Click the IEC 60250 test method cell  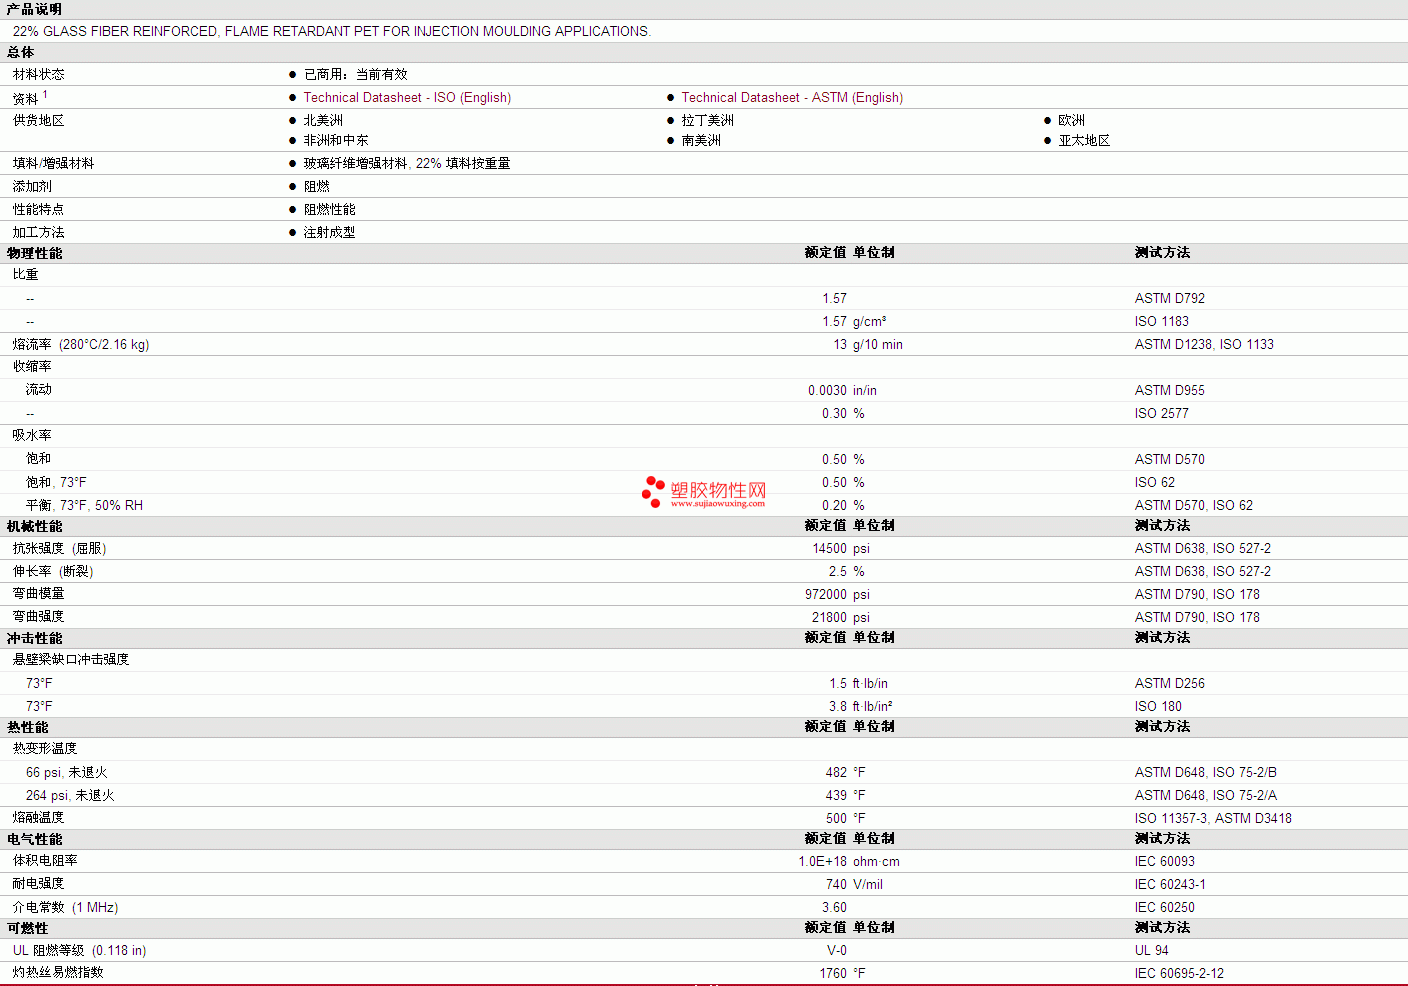[1165, 907]
